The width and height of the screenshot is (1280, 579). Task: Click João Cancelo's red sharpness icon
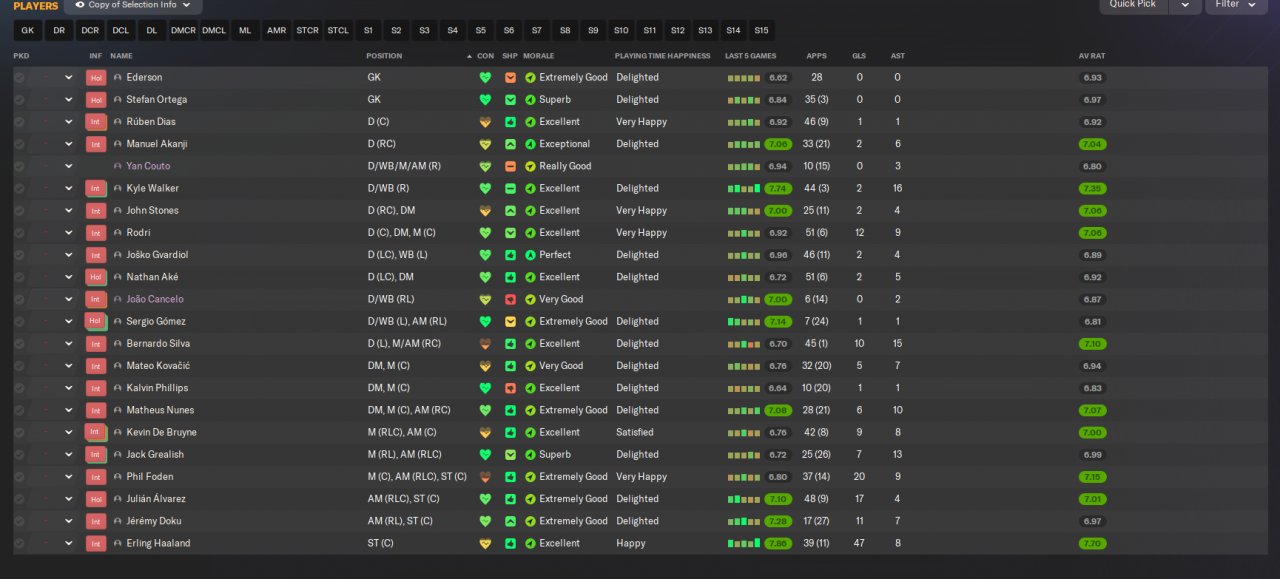pyautogui.click(x=510, y=299)
